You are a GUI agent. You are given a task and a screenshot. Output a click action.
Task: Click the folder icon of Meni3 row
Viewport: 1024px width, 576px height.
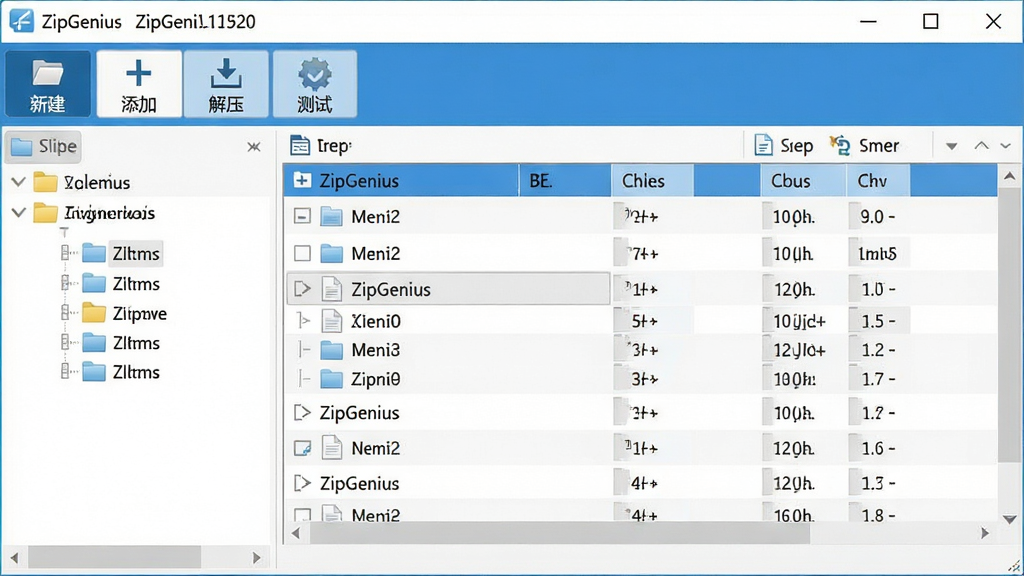coord(331,350)
